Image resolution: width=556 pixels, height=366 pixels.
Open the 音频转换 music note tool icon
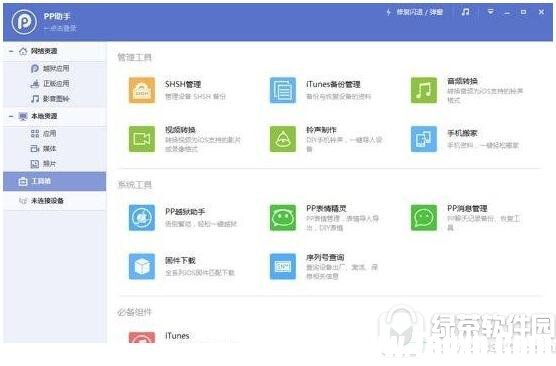(424, 90)
